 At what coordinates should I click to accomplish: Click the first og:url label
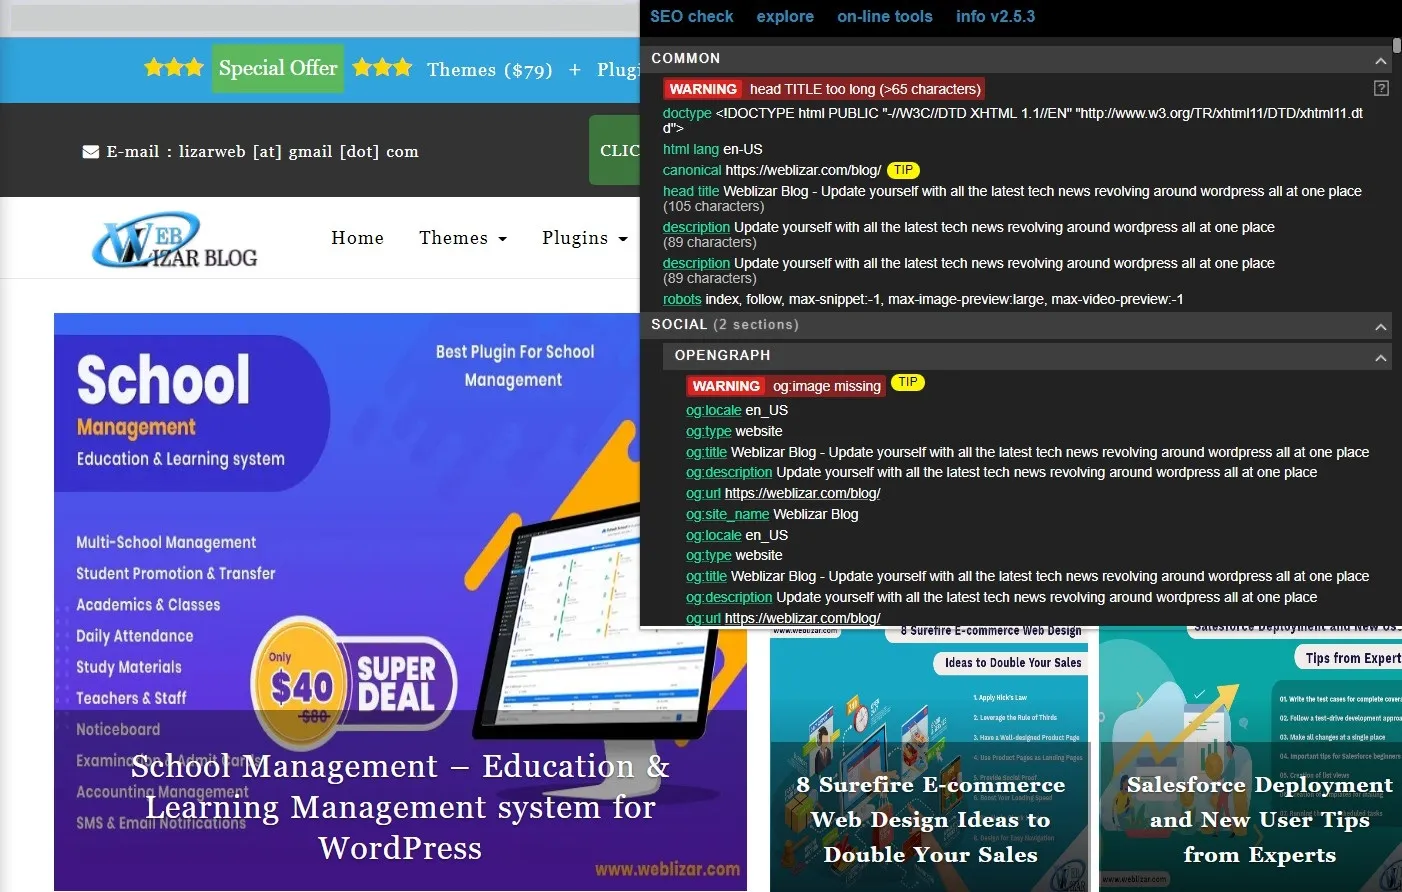pyautogui.click(x=704, y=493)
